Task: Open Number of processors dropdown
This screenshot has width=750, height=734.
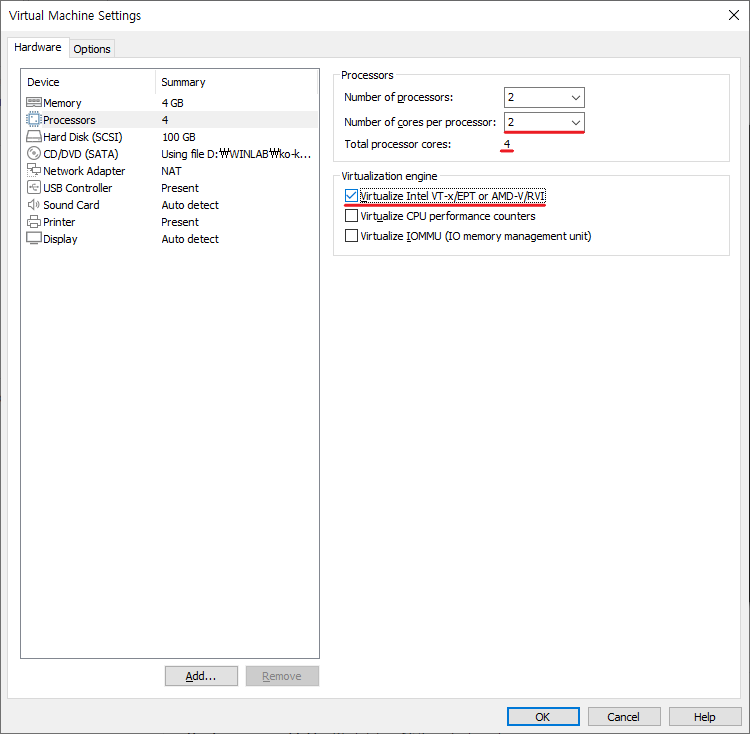Action: [544, 98]
